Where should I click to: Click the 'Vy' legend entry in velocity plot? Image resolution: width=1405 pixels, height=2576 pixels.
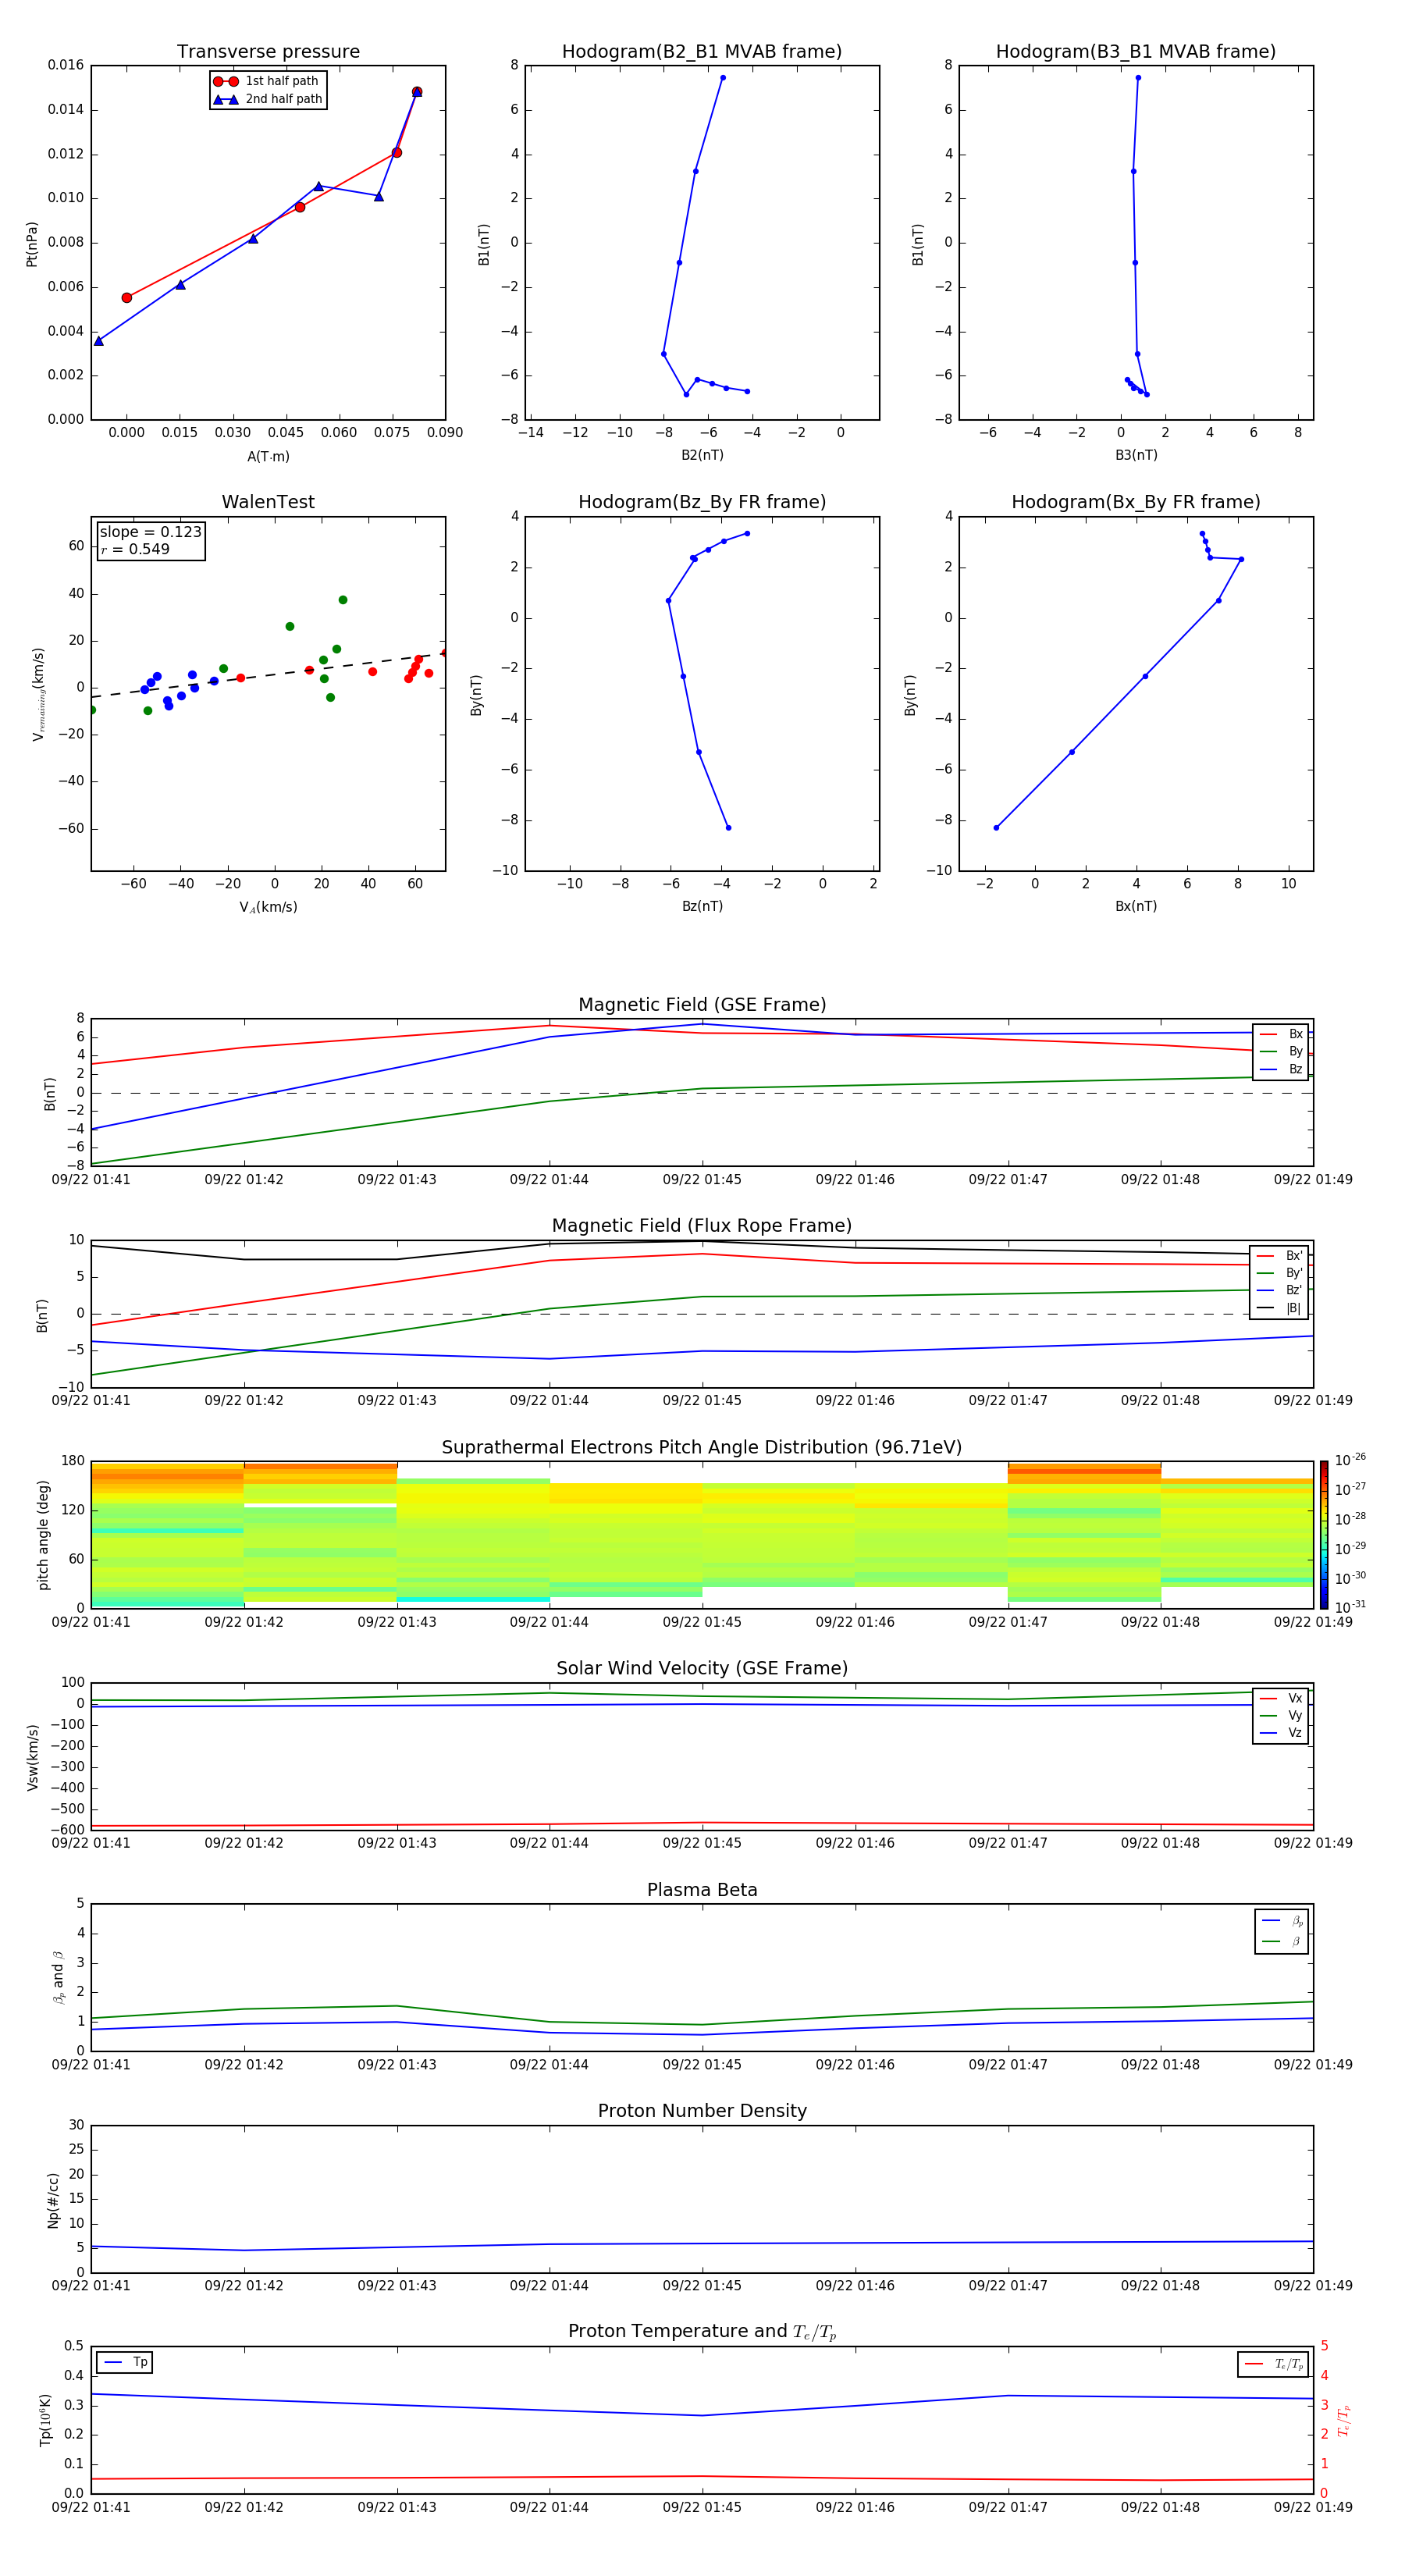click(1281, 1715)
